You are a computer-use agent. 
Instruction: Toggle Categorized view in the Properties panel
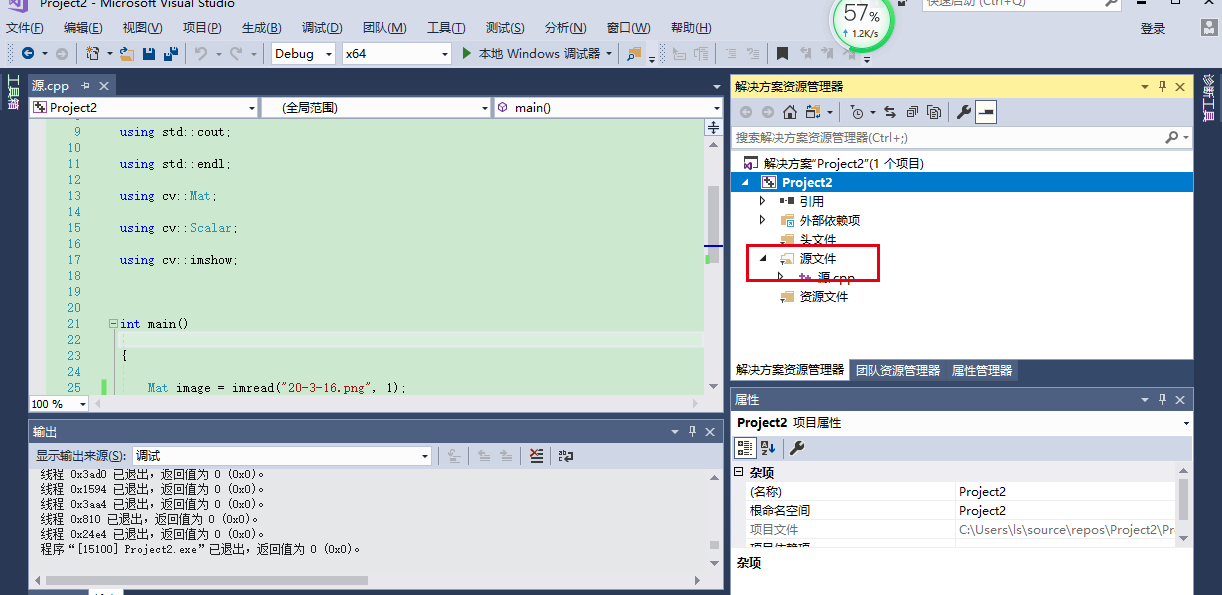click(745, 447)
